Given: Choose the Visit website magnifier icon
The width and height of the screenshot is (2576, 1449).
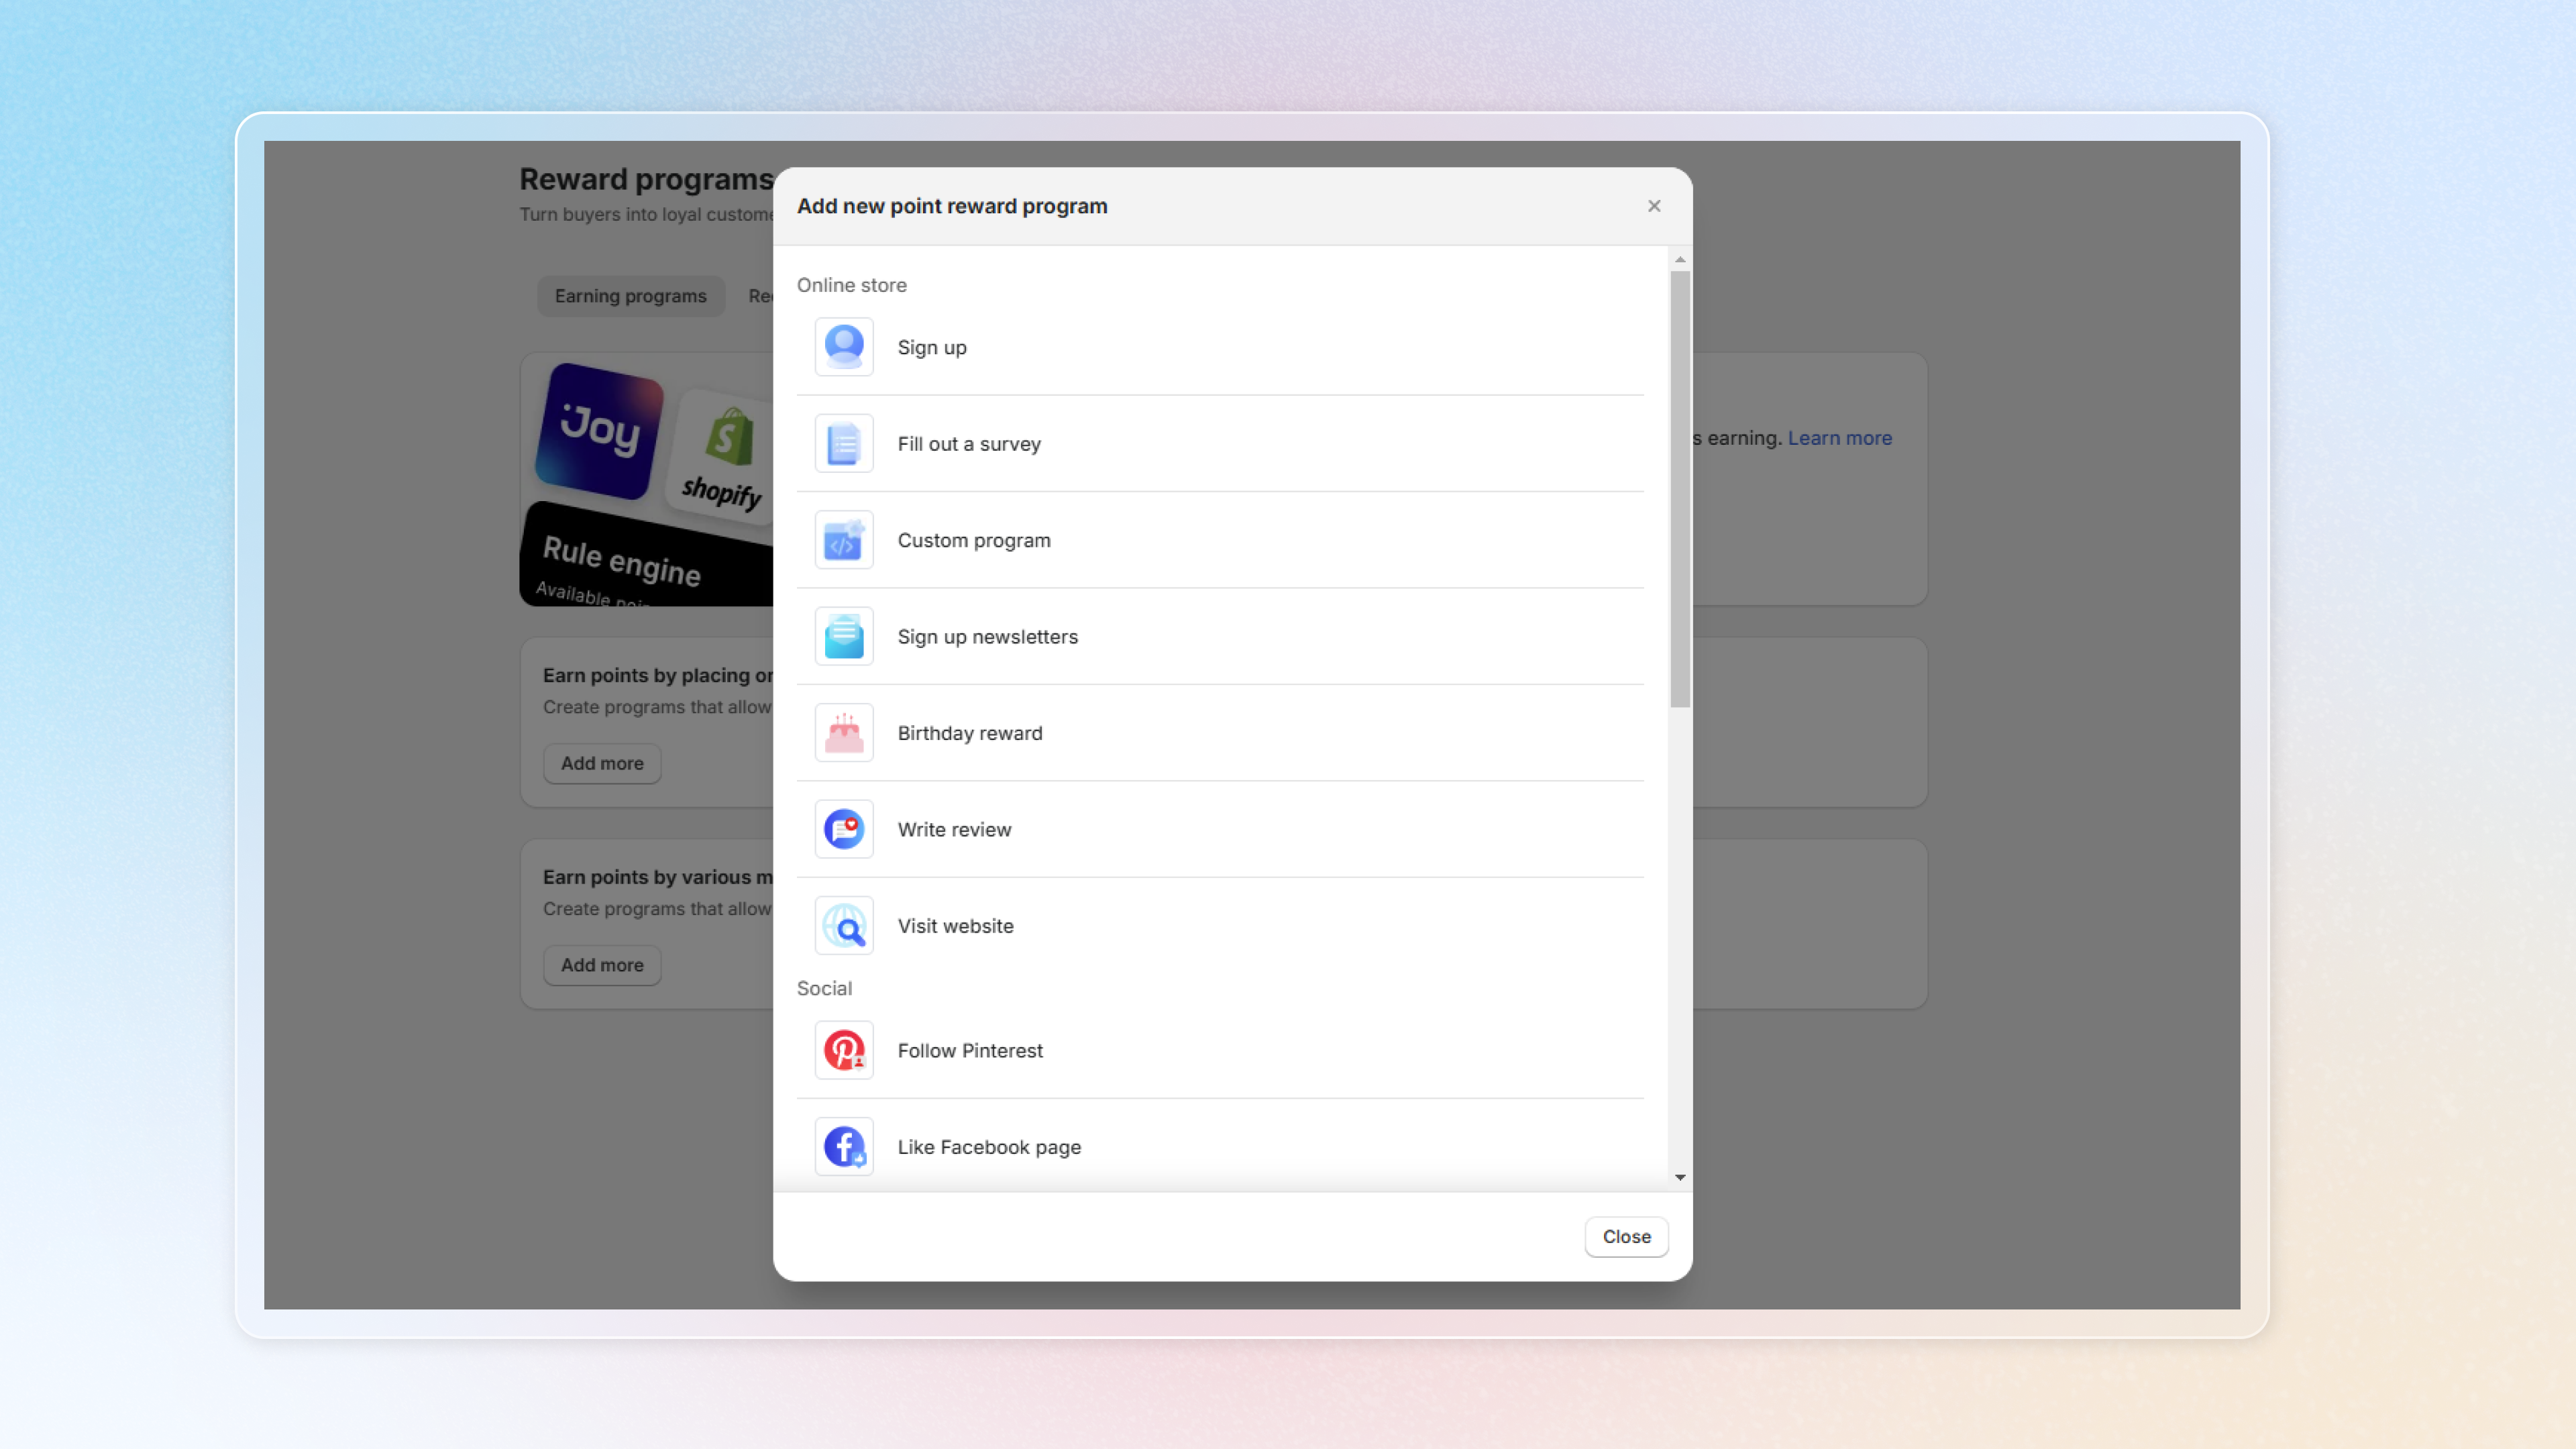Looking at the screenshot, I should (843, 926).
